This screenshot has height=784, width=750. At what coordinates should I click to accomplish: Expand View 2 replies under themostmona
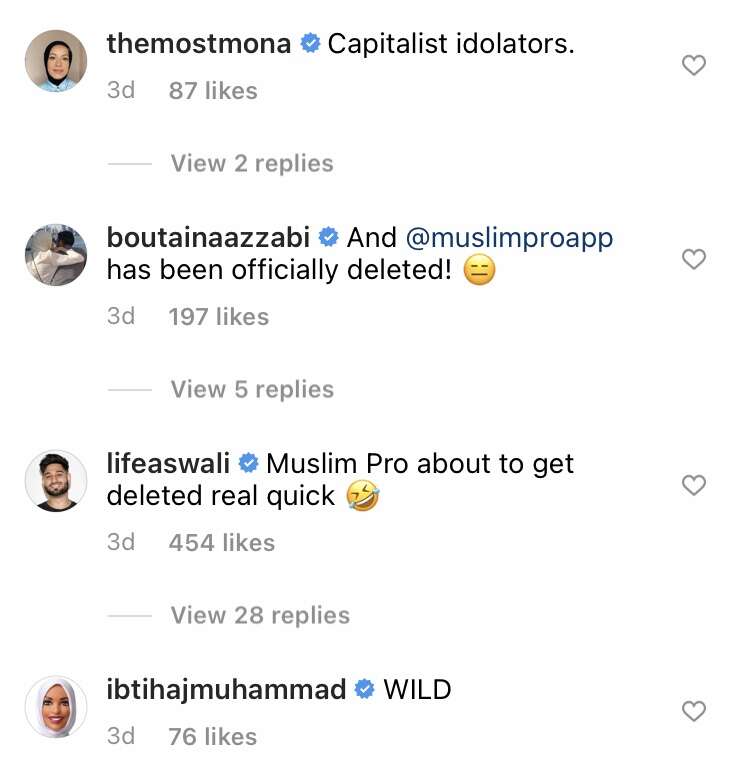tap(251, 163)
